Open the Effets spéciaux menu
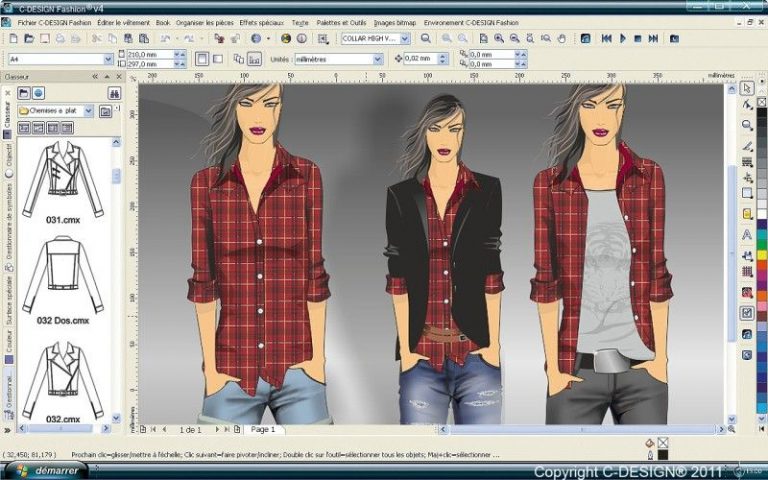The height and width of the screenshot is (480, 768). coord(262,21)
